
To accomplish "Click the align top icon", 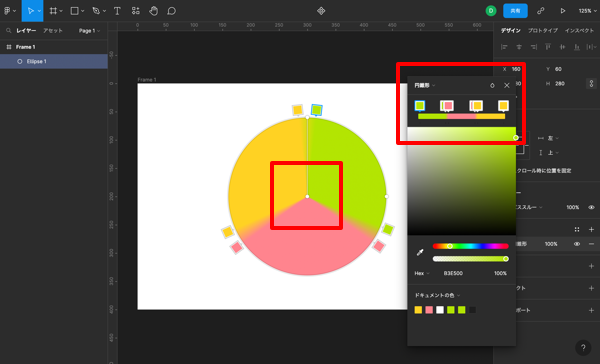I will pyautogui.click(x=548, y=47).
